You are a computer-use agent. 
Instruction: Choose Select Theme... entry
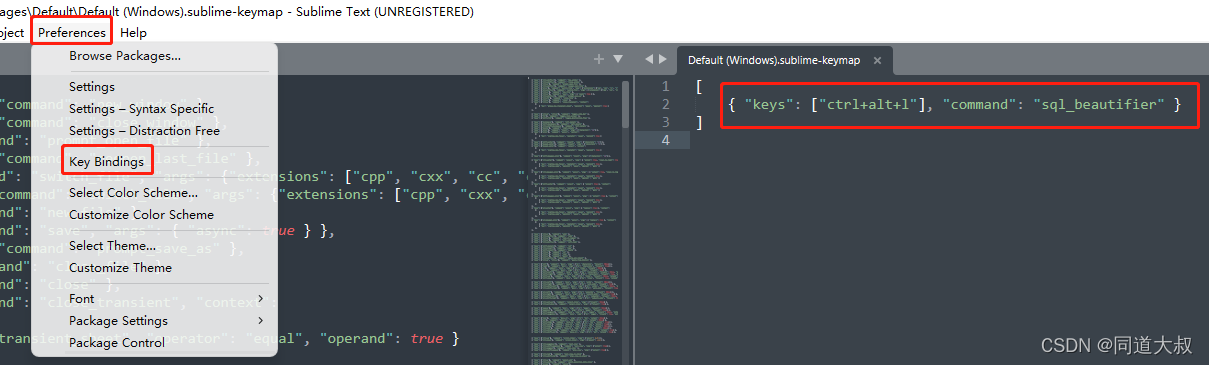click(x=113, y=246)
